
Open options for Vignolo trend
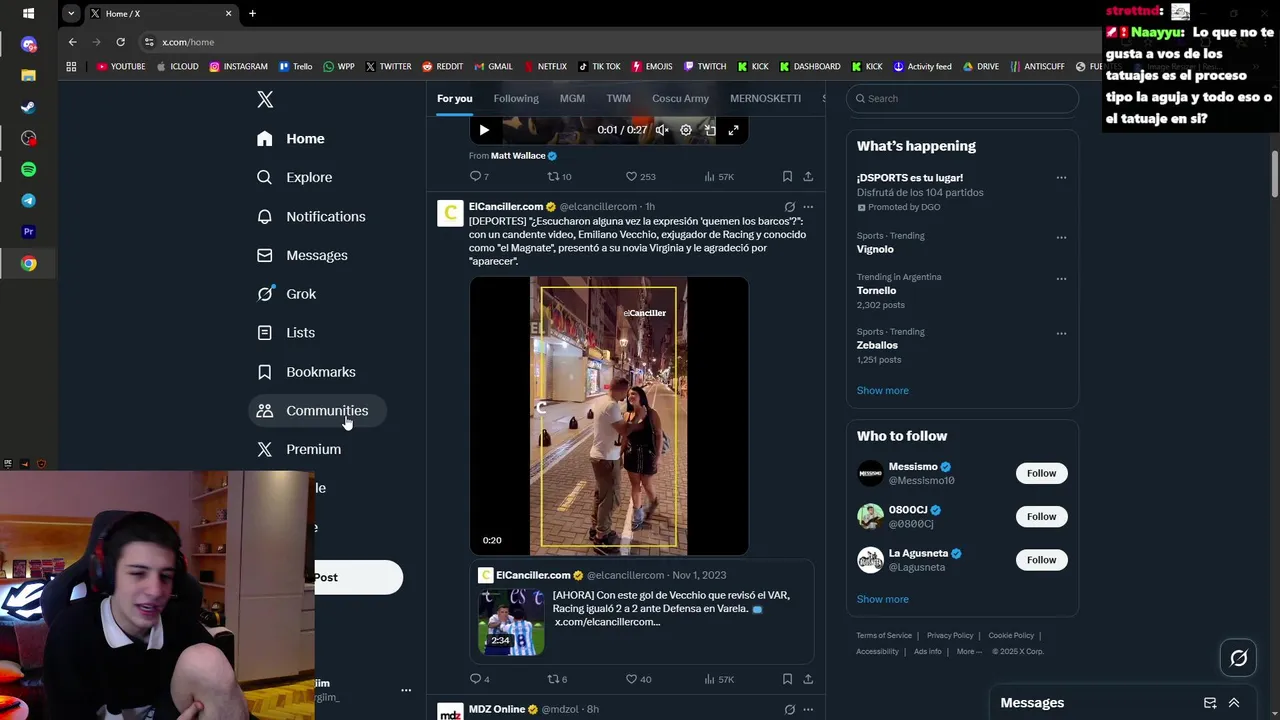(1061, 237)
